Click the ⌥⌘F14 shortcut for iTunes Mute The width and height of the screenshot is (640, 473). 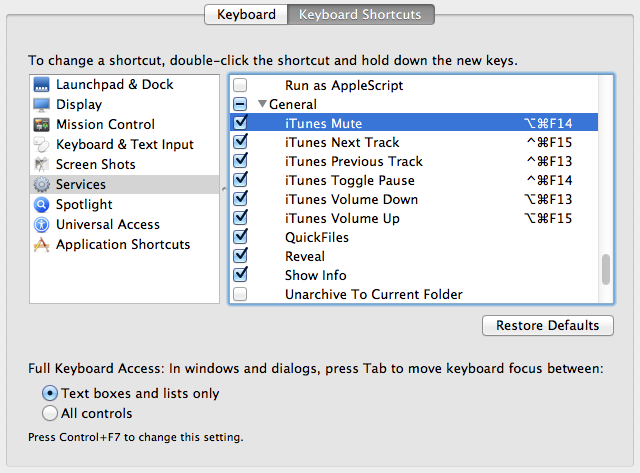tap(548, 123)
